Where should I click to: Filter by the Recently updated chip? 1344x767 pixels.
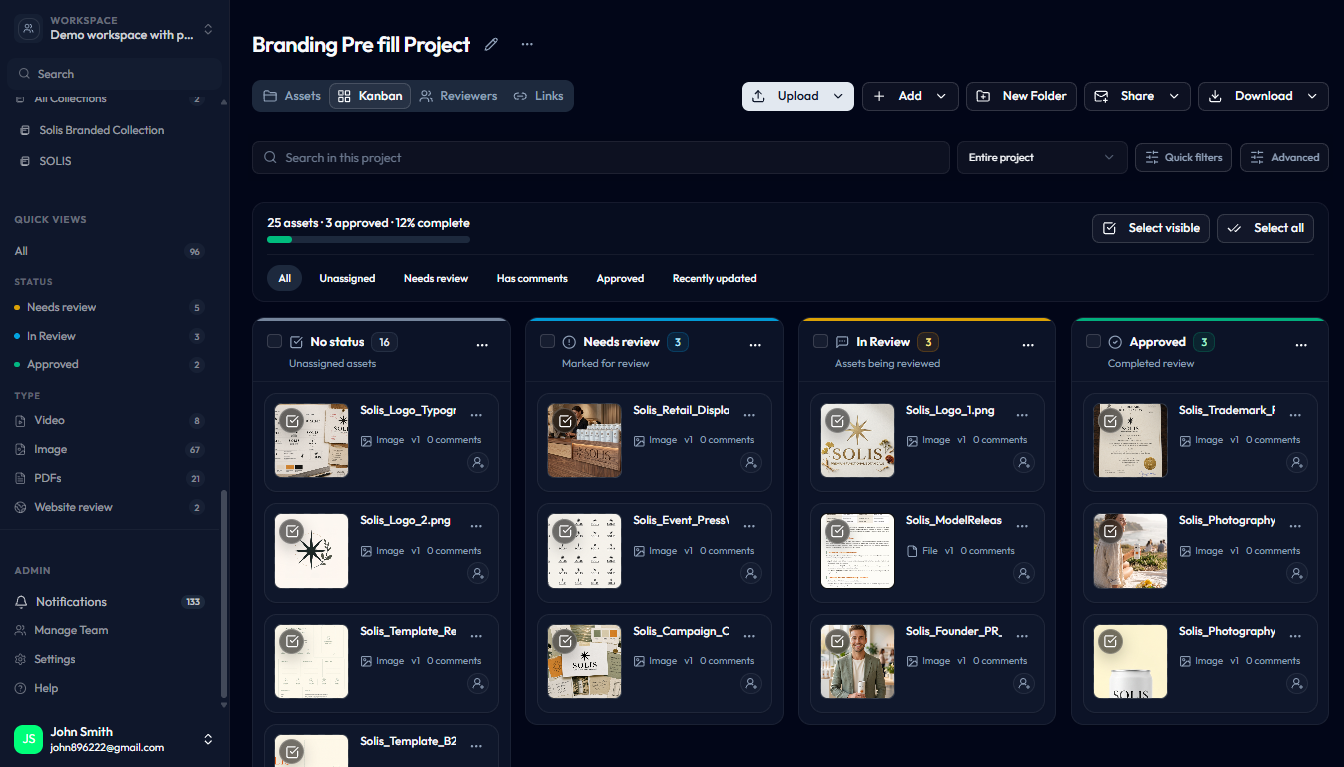pyautogui.click(x=714, y=278)
